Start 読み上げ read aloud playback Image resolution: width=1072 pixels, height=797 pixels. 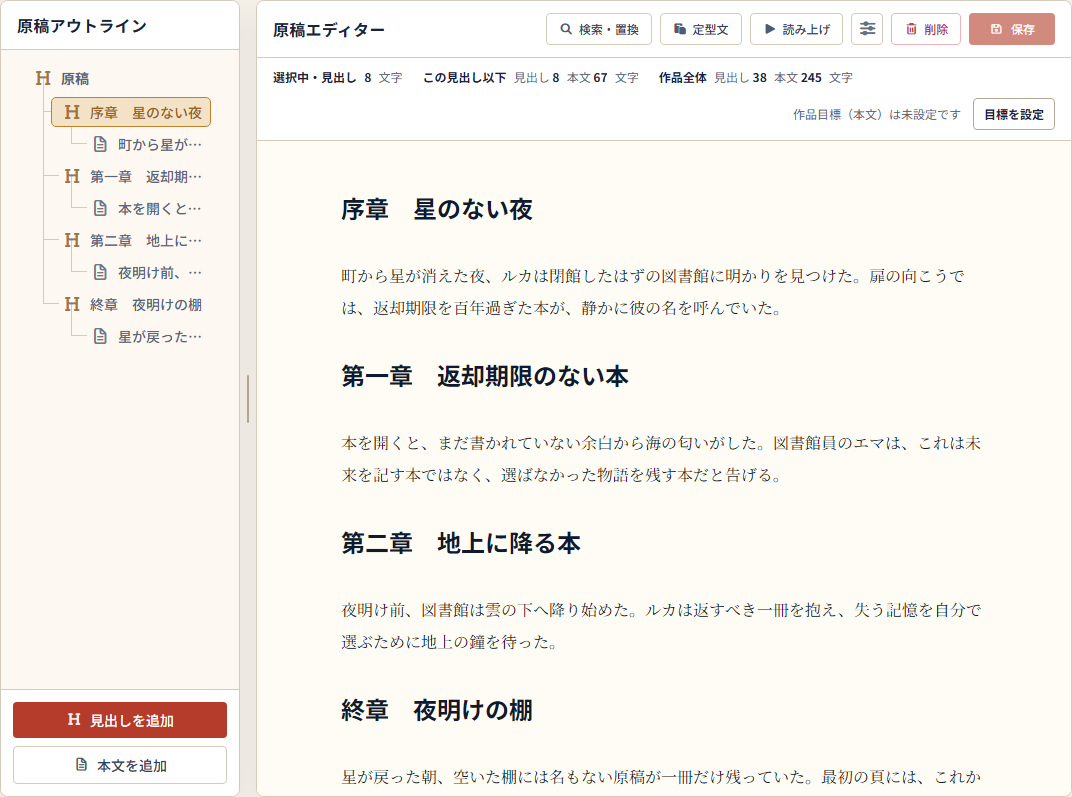tap(796, 29)
